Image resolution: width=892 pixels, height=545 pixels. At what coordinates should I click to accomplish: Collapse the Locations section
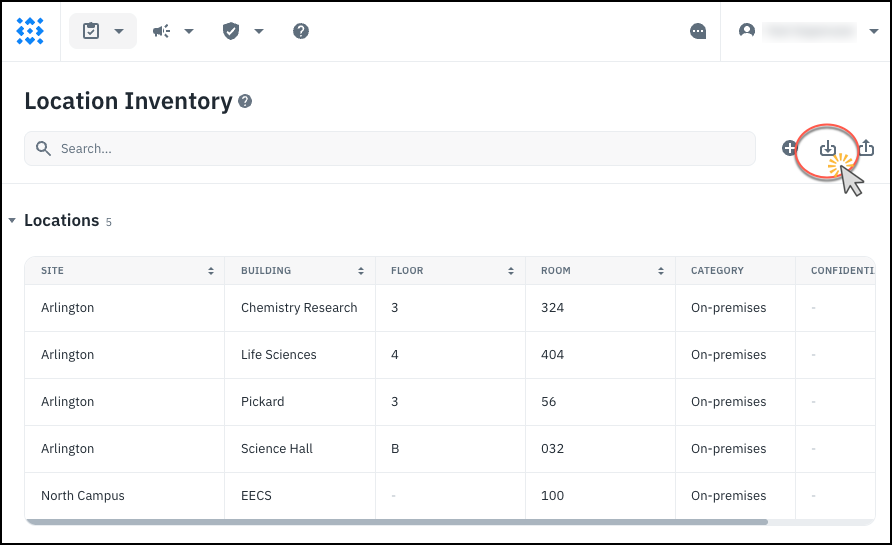point(12,221)
